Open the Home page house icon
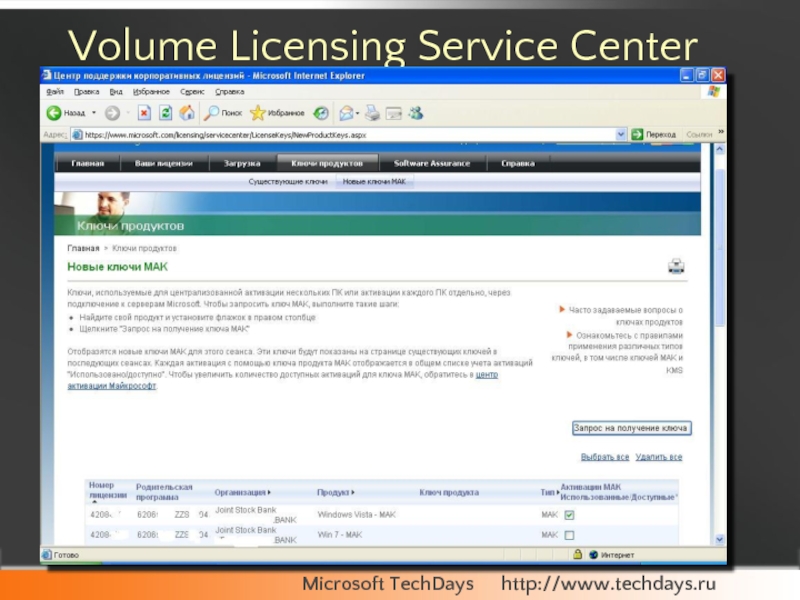The height and width of the screenshot is (600, 800). coord(187,113)
